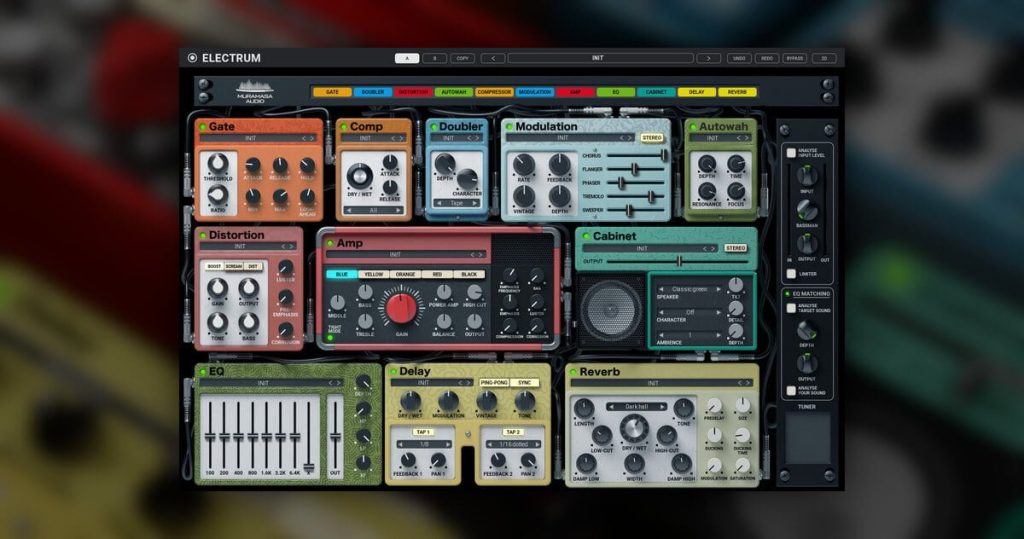
Task: Click the Distortion Gain knob
Action: (217, 289)
